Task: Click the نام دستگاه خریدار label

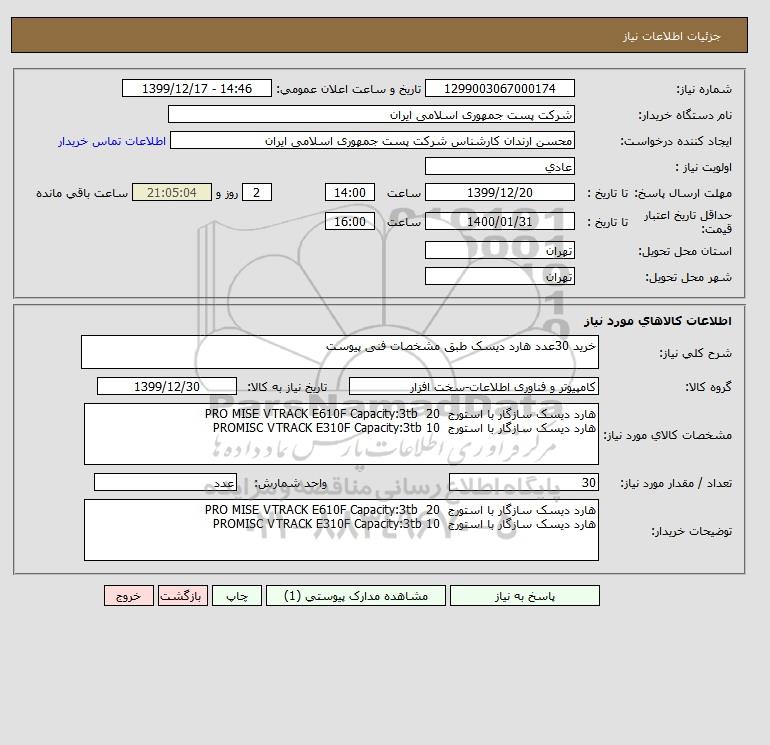Action: coord(685,115)
